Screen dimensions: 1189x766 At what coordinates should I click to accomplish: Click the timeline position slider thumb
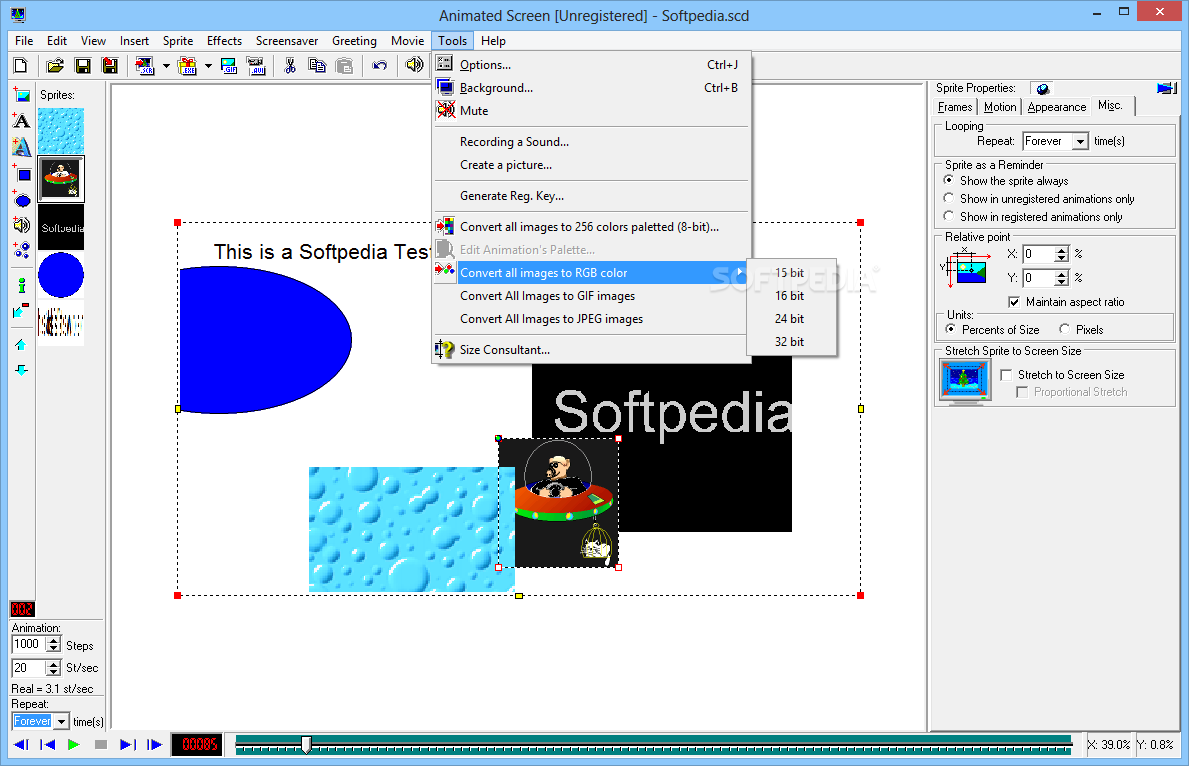pos(306,745)
